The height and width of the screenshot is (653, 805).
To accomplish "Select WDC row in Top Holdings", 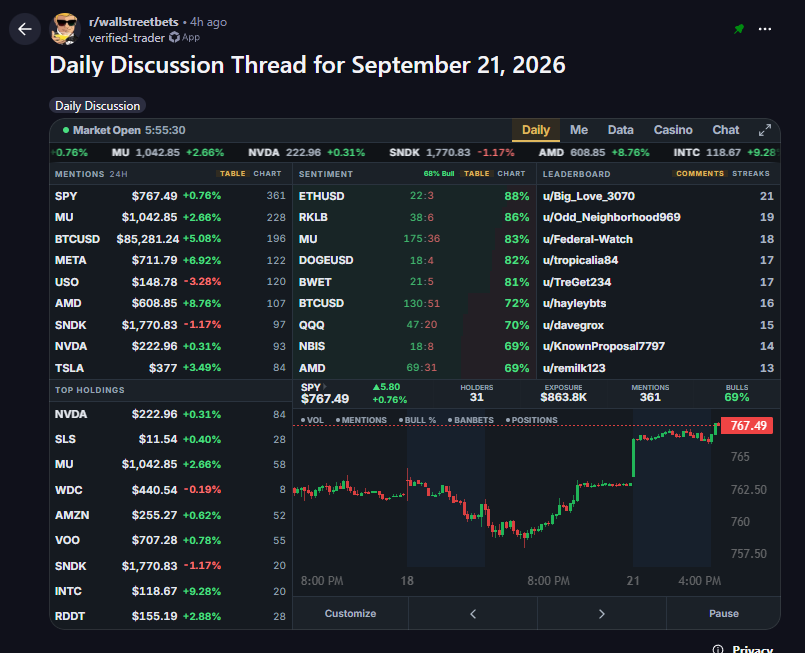I will coord(170,490).
